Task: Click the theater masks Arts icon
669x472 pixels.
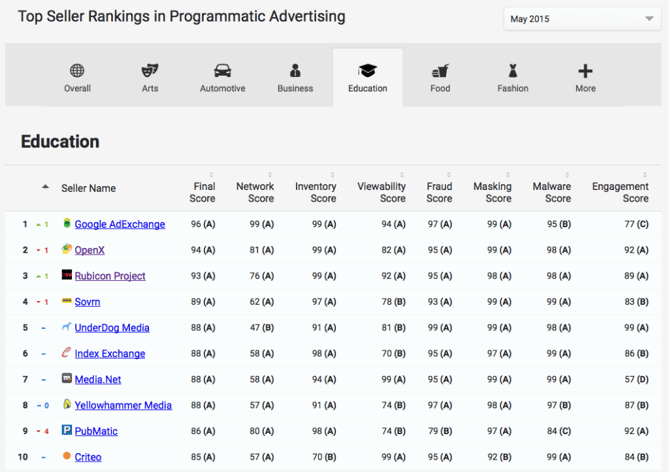Action: (150, 70)
